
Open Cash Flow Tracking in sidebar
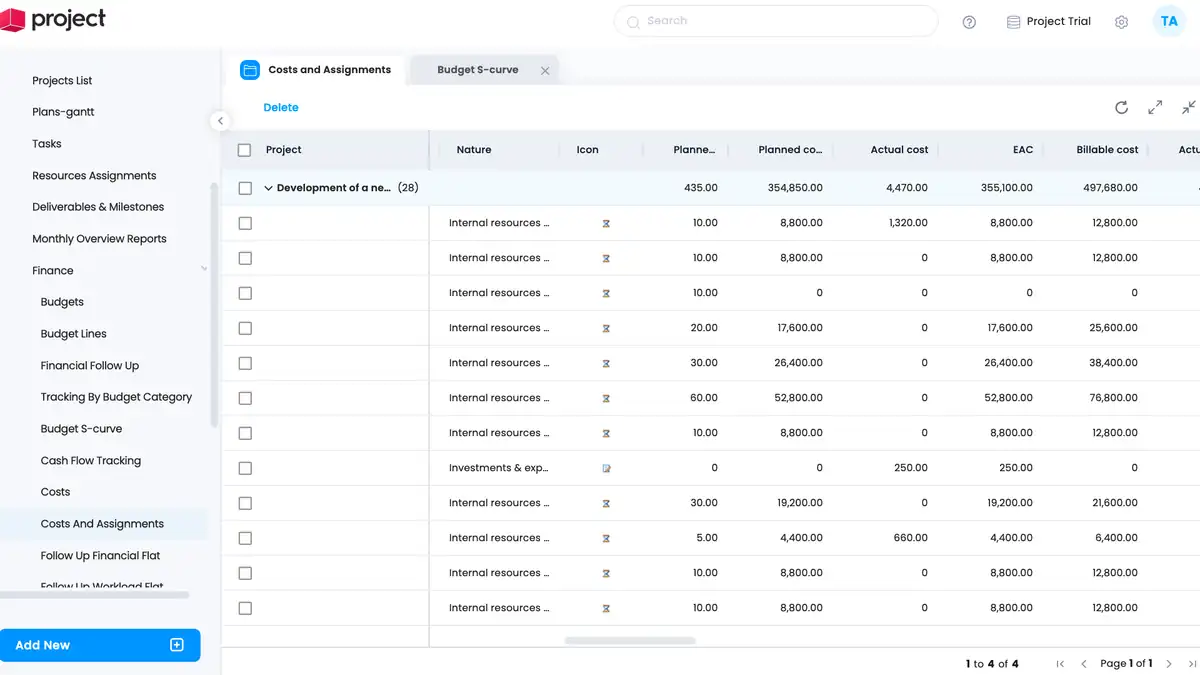coord(90,461)
